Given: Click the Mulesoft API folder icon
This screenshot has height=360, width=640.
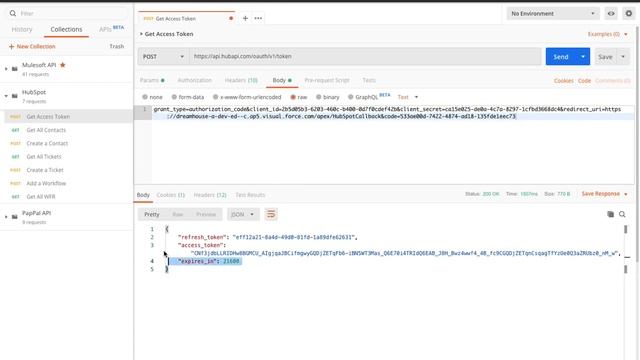Looking at the screenshot, I should [x=15, y=69].
